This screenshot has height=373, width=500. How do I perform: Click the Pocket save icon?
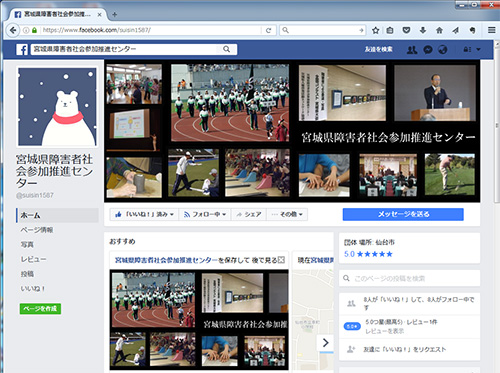[406, 30]
